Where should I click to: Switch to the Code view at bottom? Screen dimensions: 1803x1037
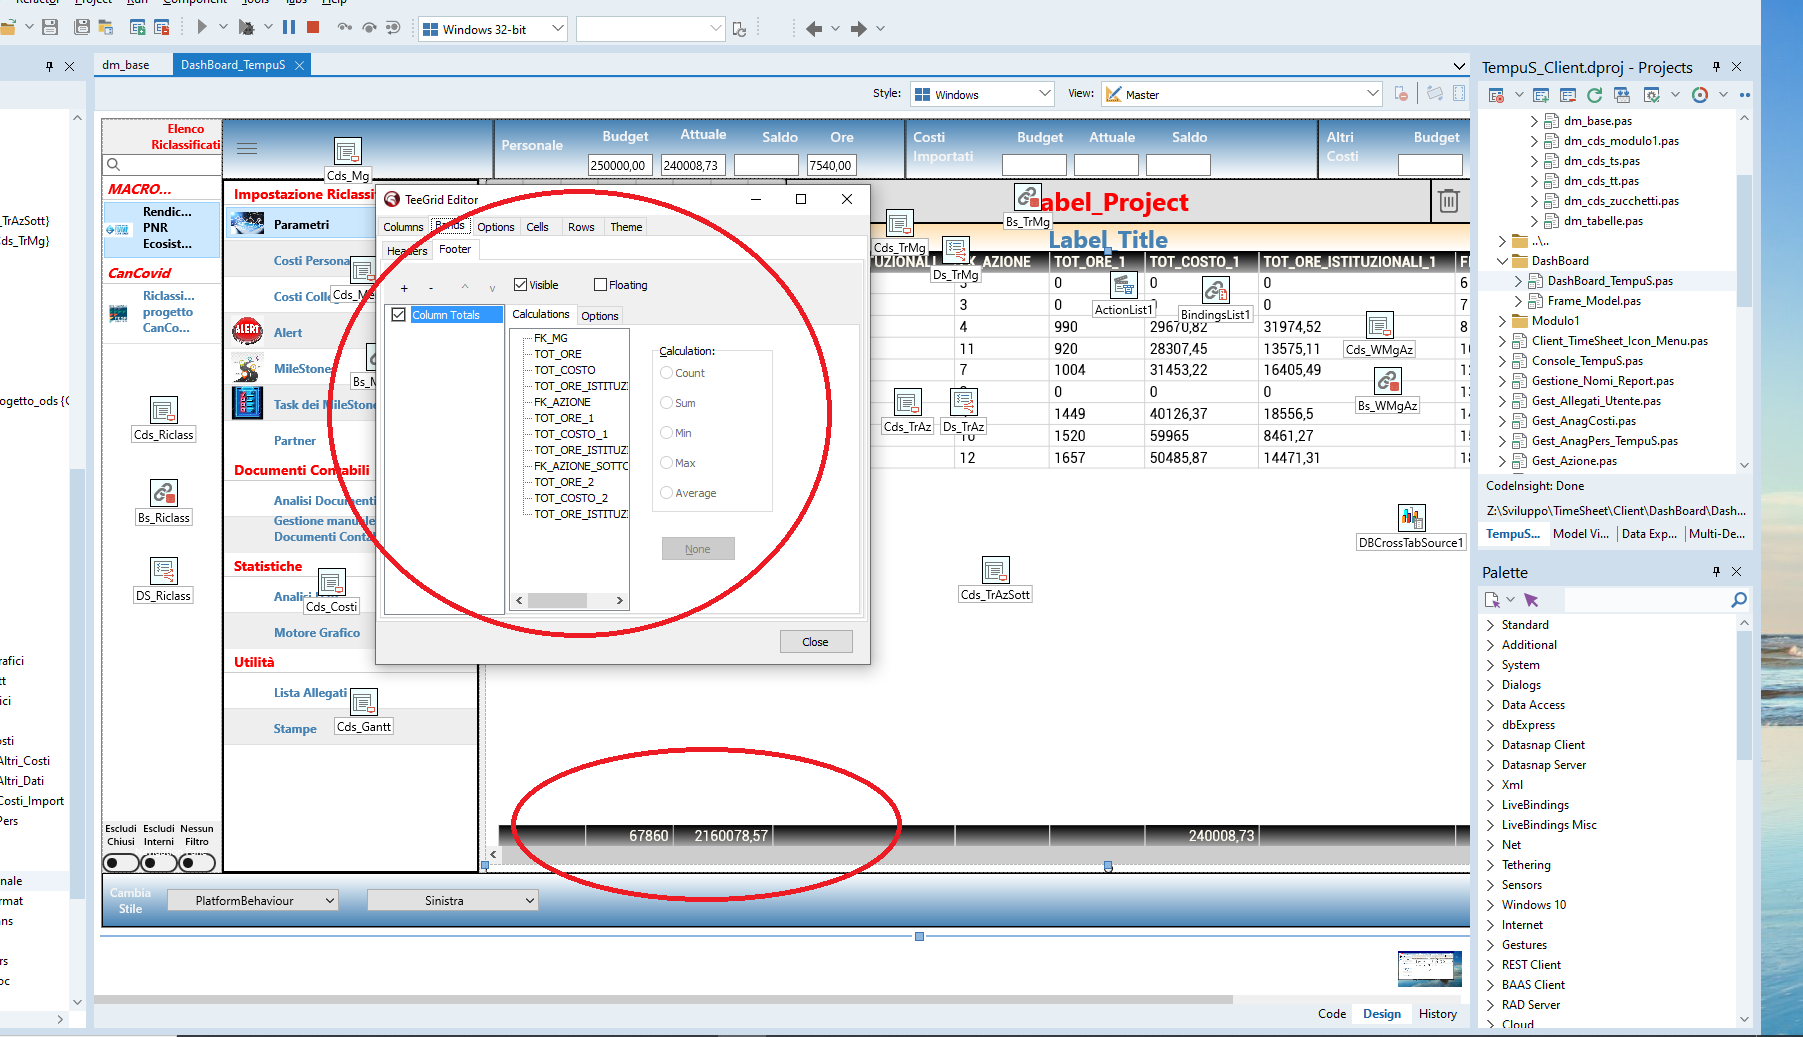[1331, 1014]
